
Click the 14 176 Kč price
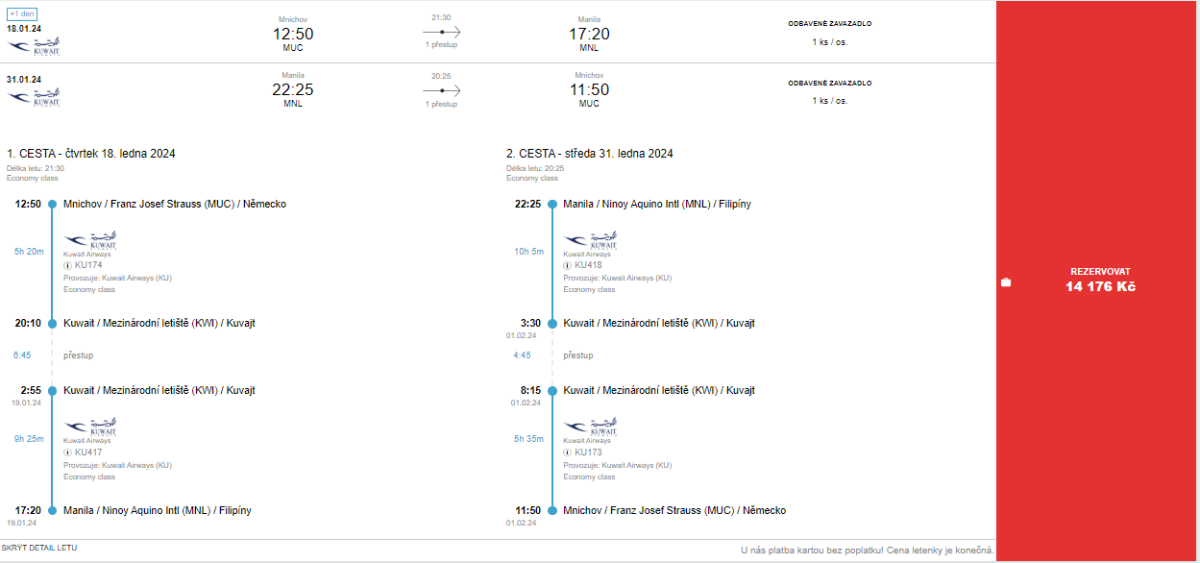coord(1100,287)
